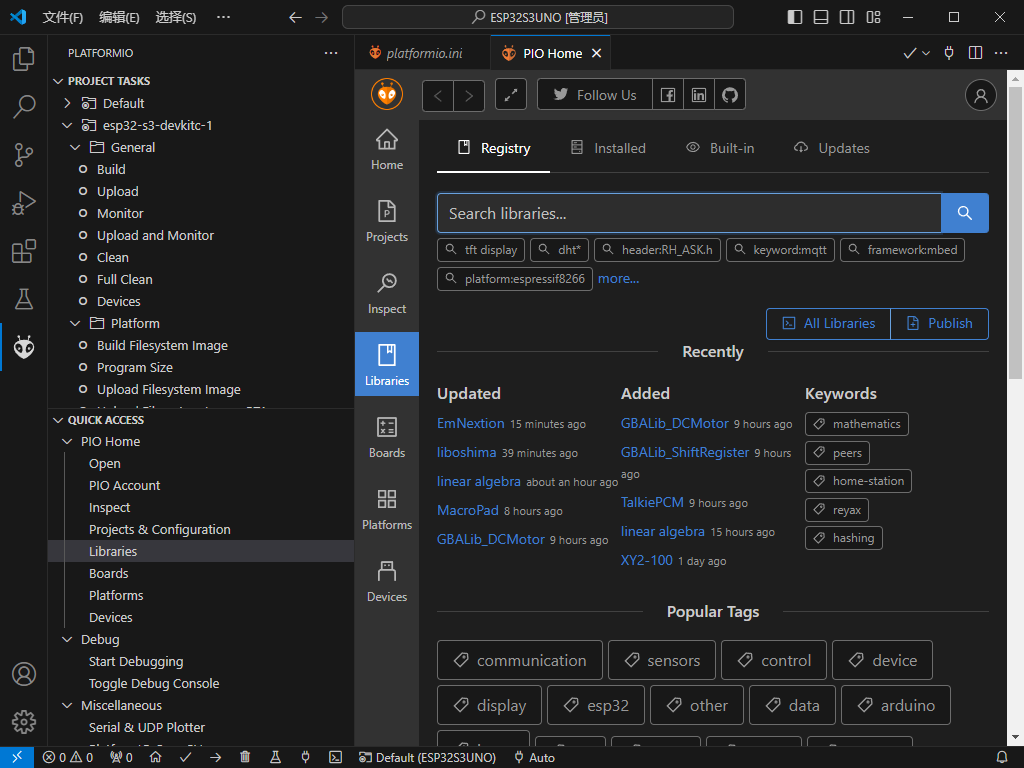Collapse the Debug quick access group

[x=67, y=639]
